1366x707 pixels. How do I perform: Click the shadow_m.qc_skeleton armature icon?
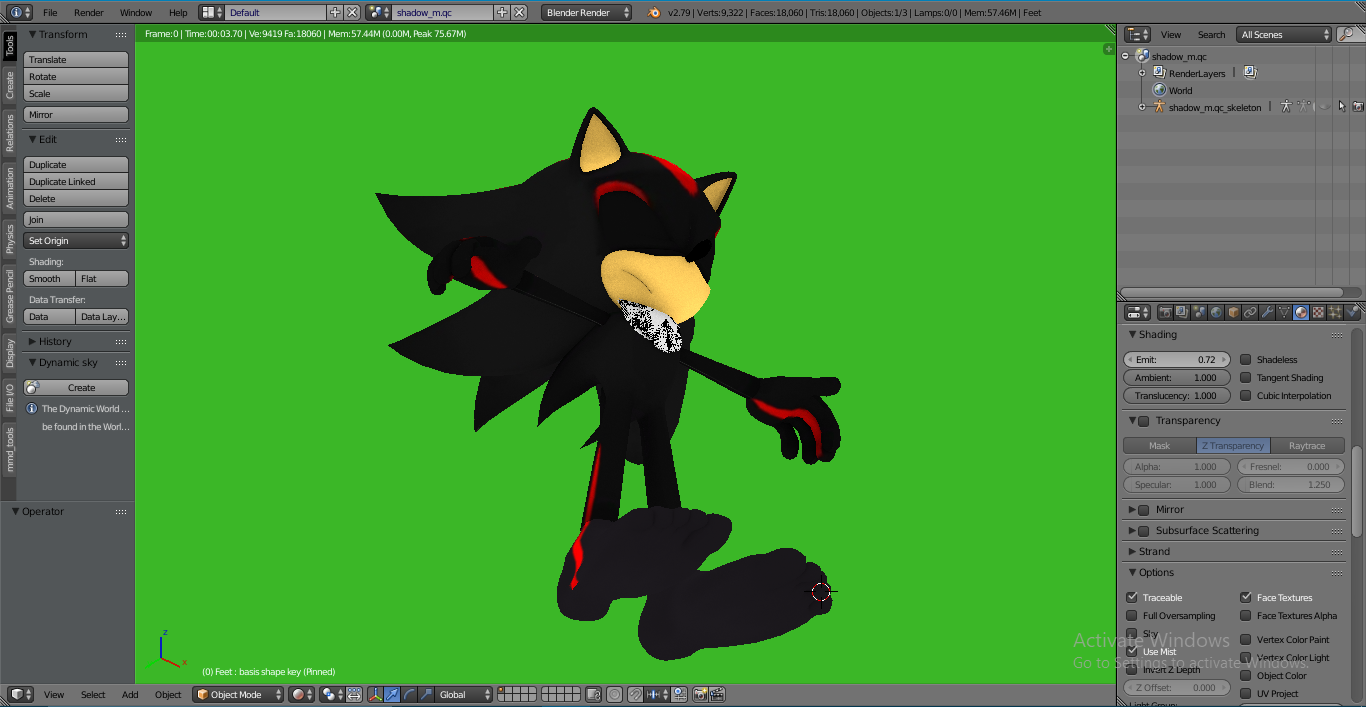pos(1160,107)
